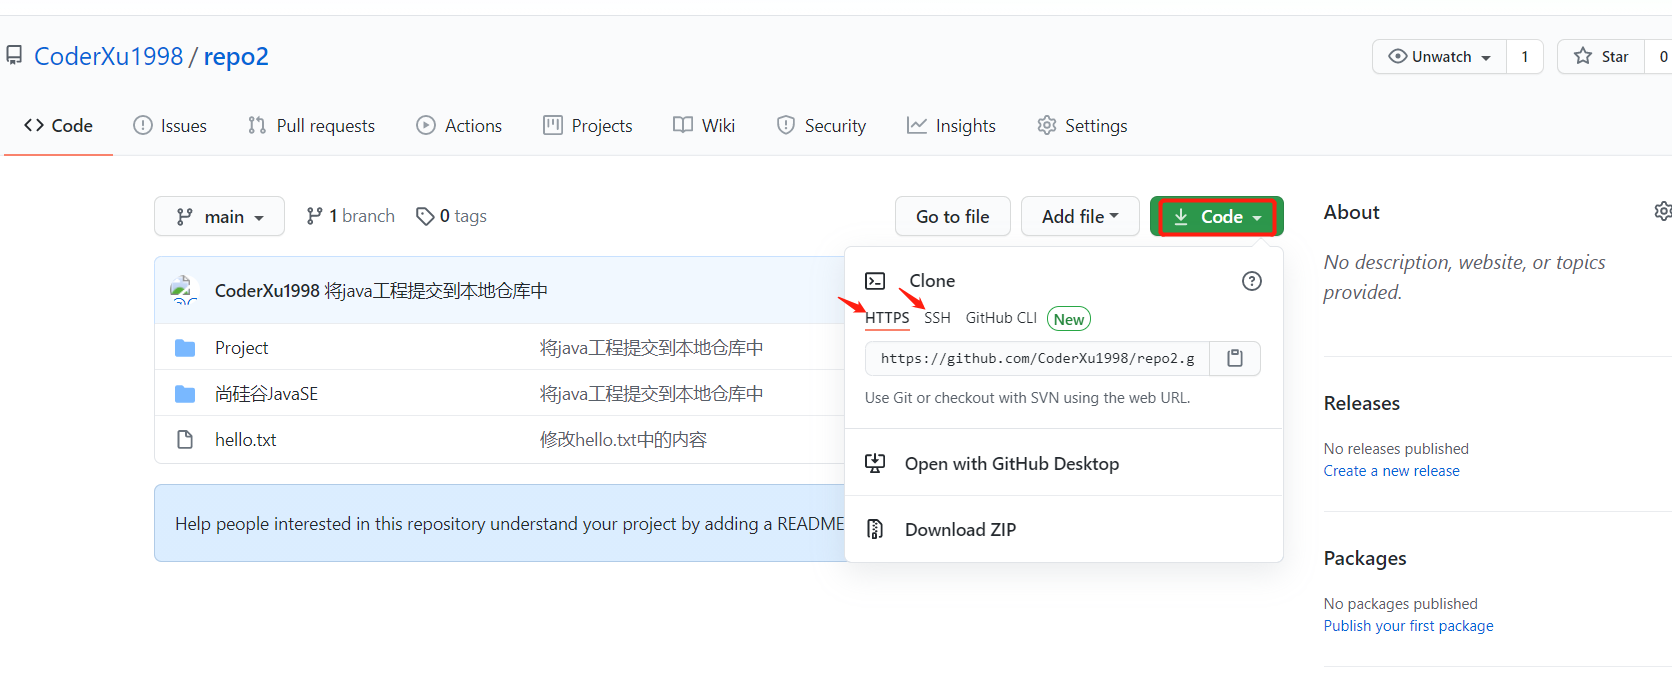Screen dimensions: 1672x675
Task: Open repository Settings tab
Action: click(x=1082, y=125)
